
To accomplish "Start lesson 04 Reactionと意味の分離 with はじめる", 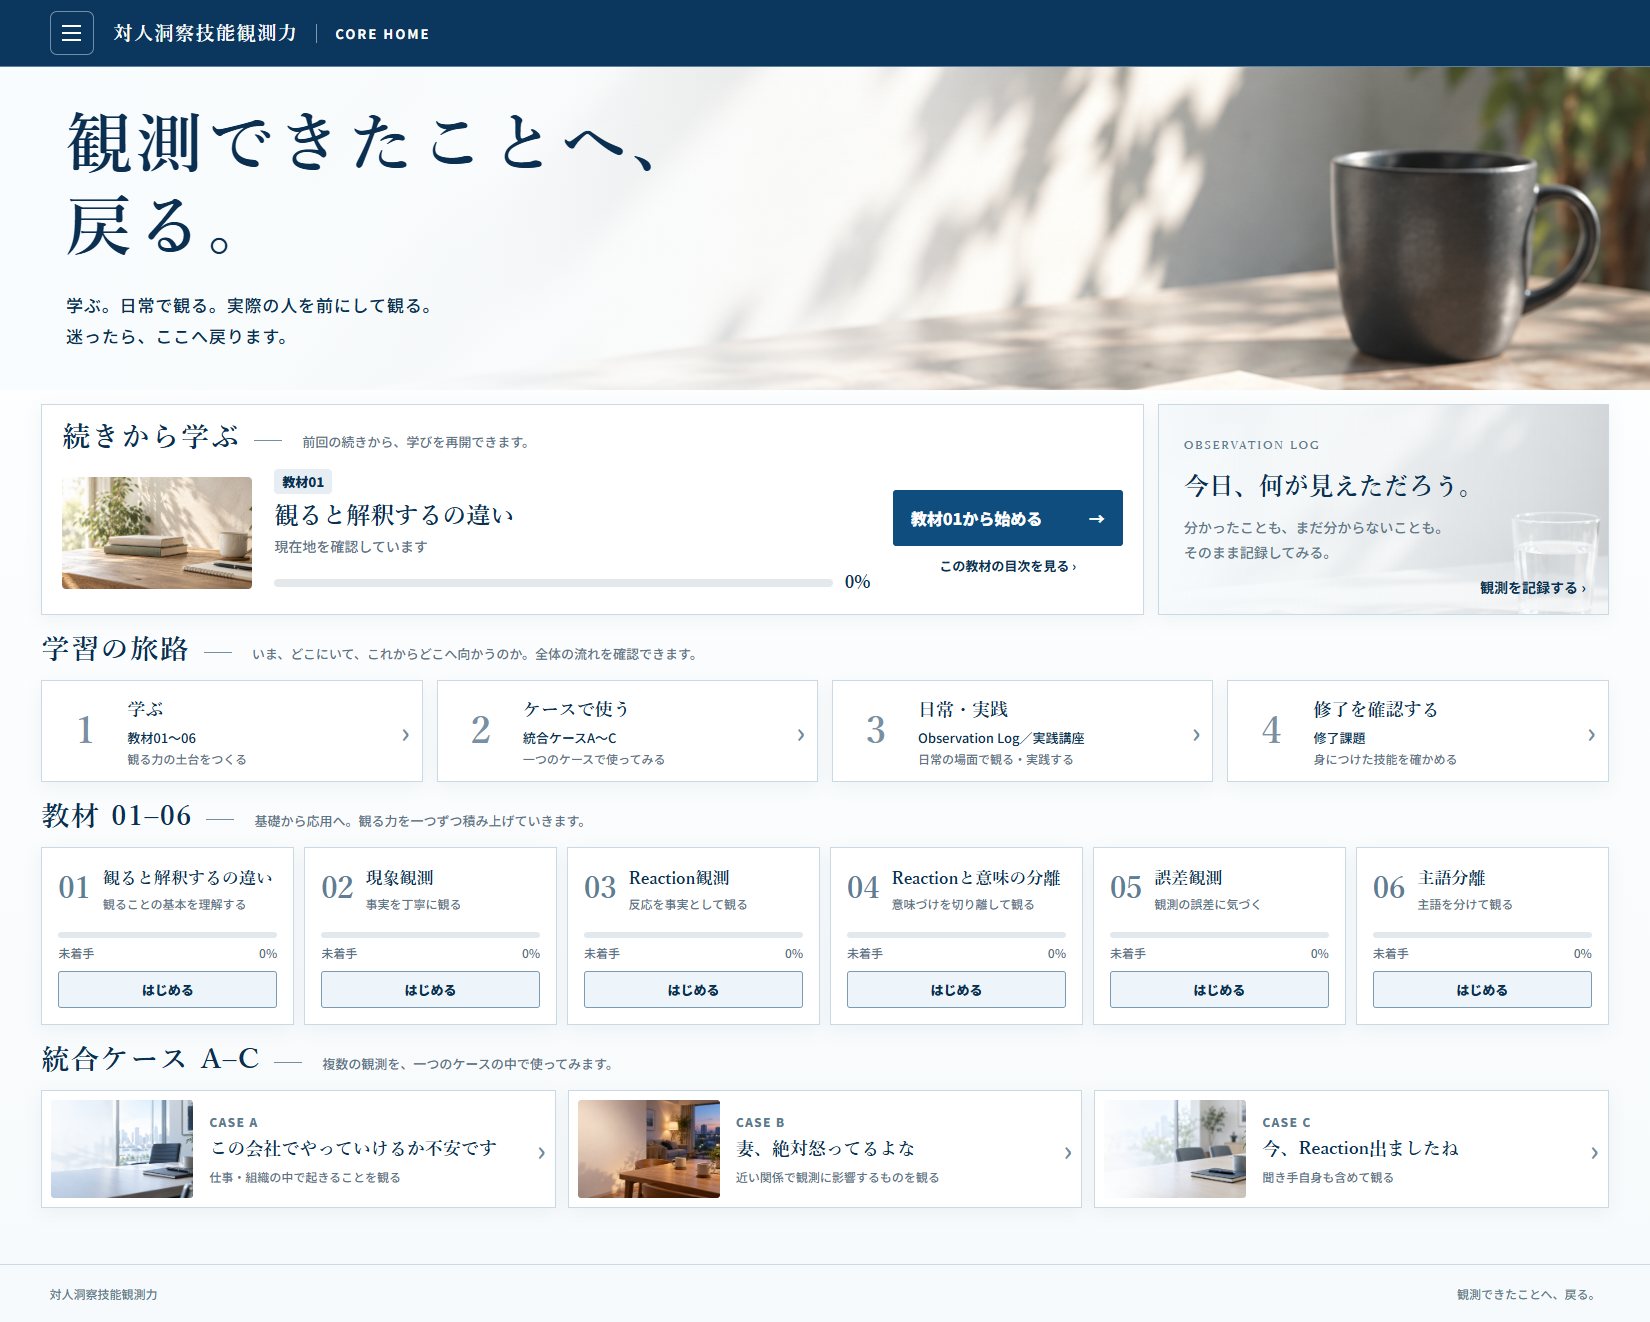I will tap(956, 990).
